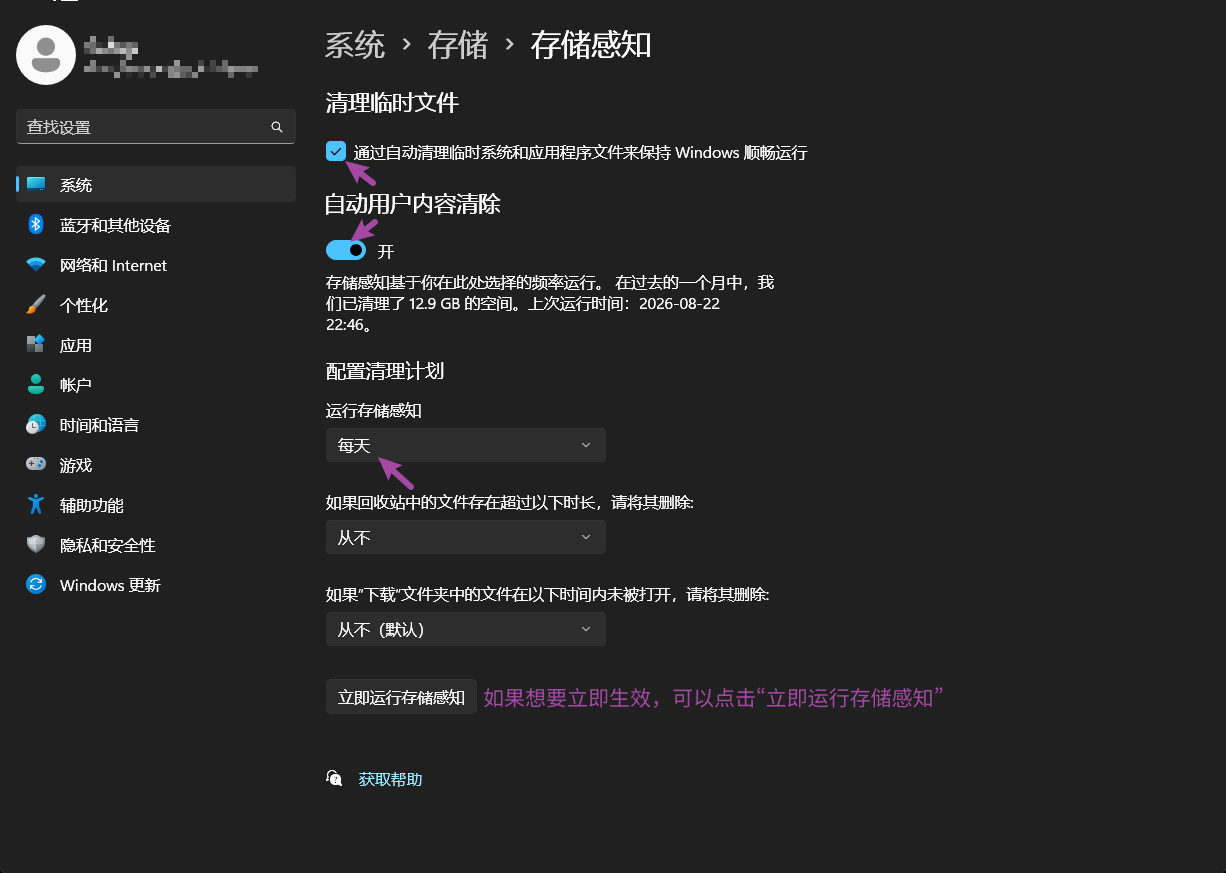
Task: Navigate to 系统 in the breadcrumb
Action: click(355, 45)
